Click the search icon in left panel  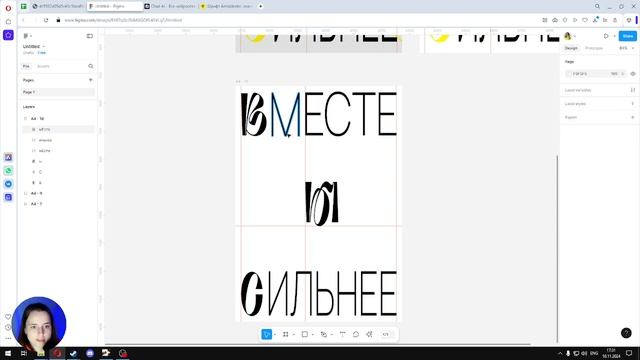[91, 66]
